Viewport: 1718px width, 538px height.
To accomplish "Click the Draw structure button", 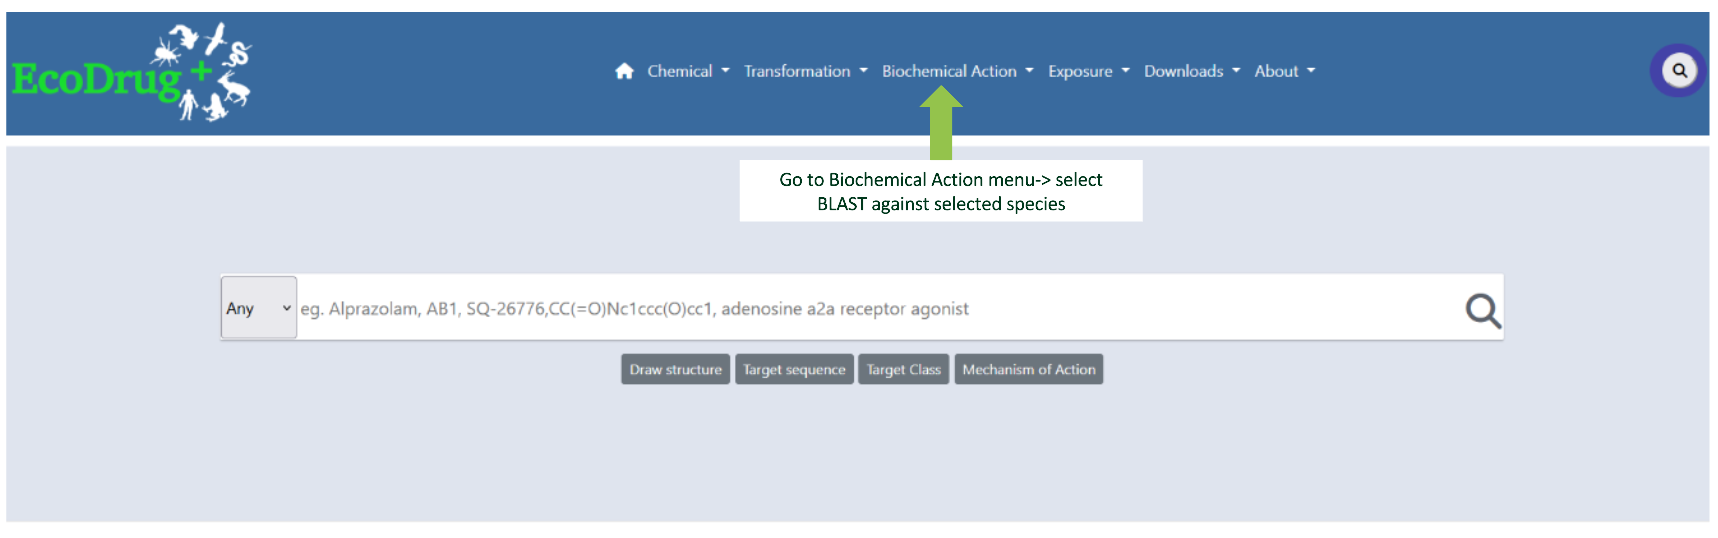I will click(x=675, y=369).
